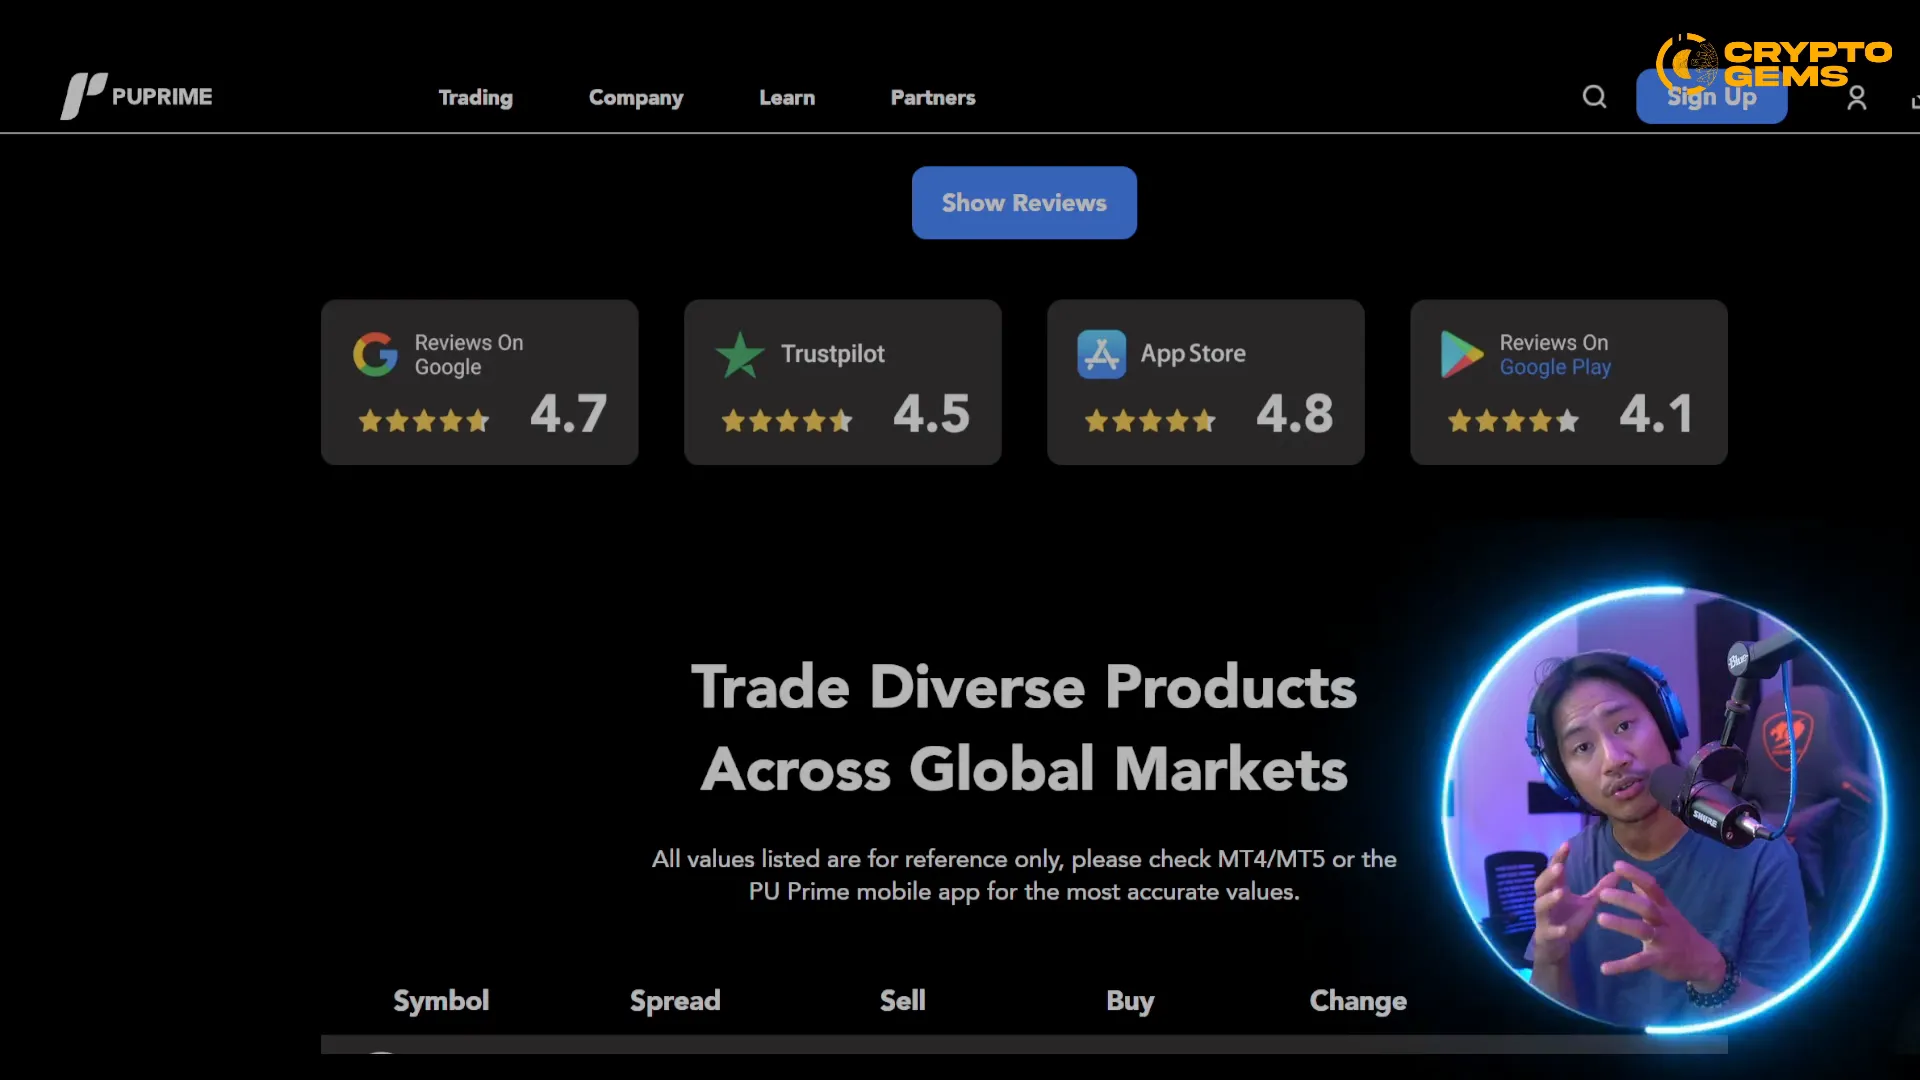Viewport: 1920px width, 1080px height.
Task: Click the Google reviews star row
Action: [424, 421]
